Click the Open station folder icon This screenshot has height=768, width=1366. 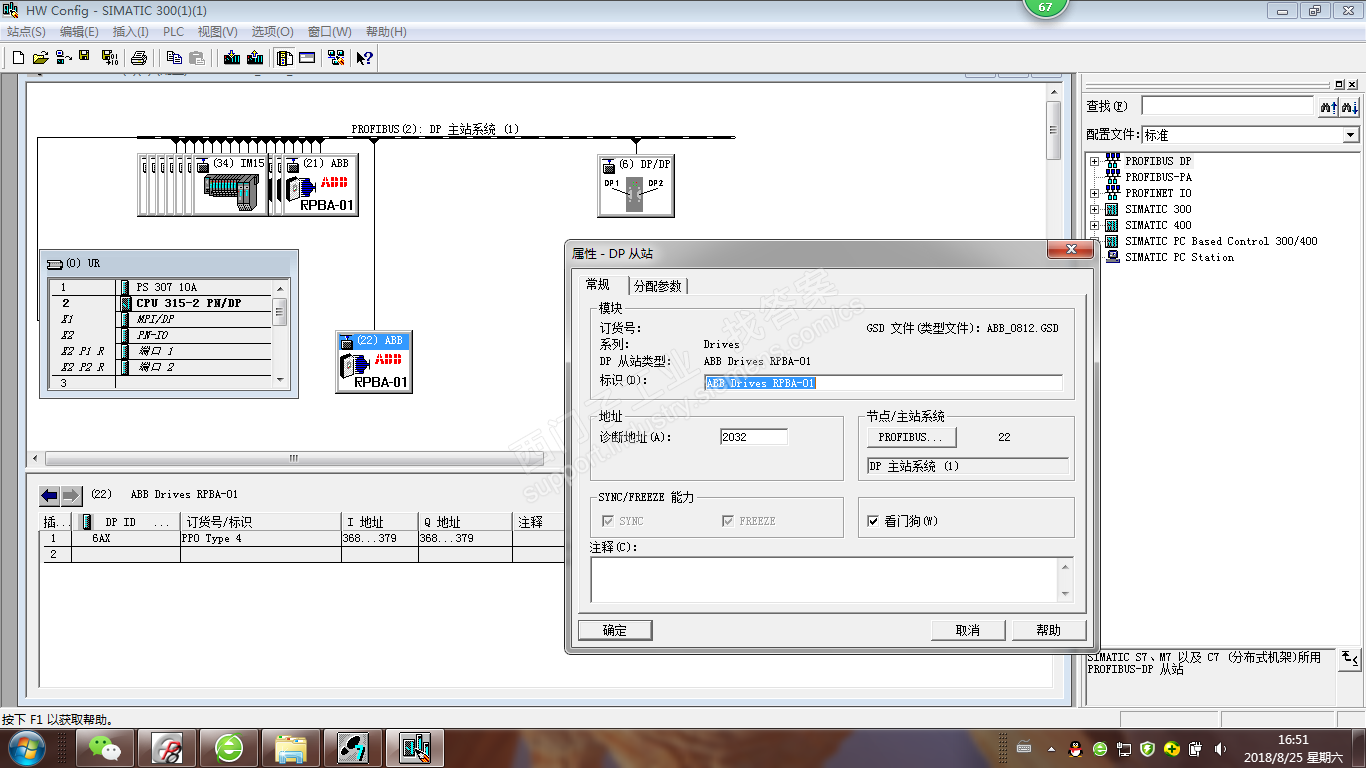click(41, 58)
